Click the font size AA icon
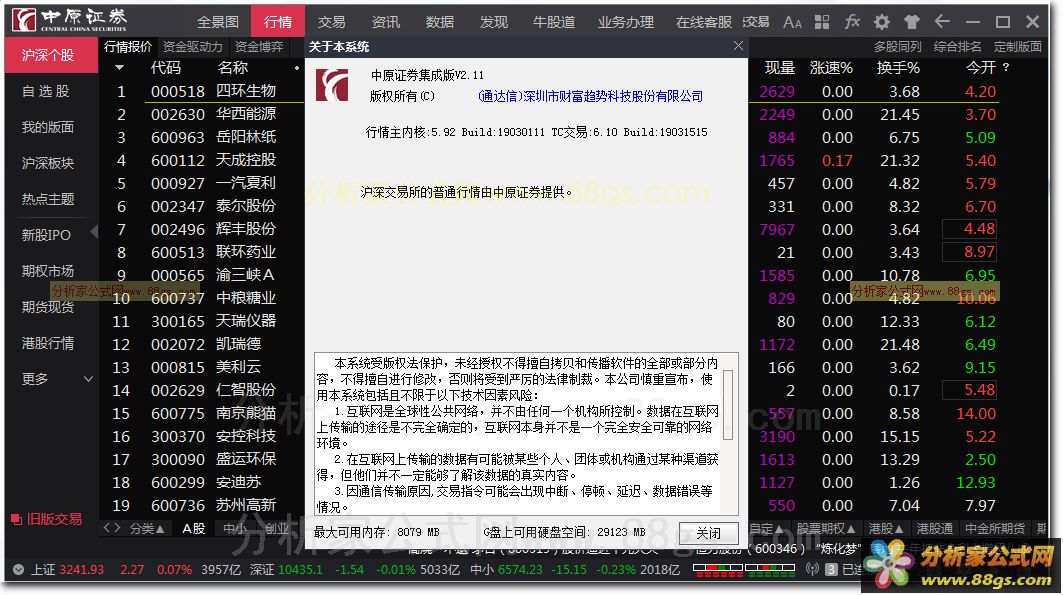 792,22
